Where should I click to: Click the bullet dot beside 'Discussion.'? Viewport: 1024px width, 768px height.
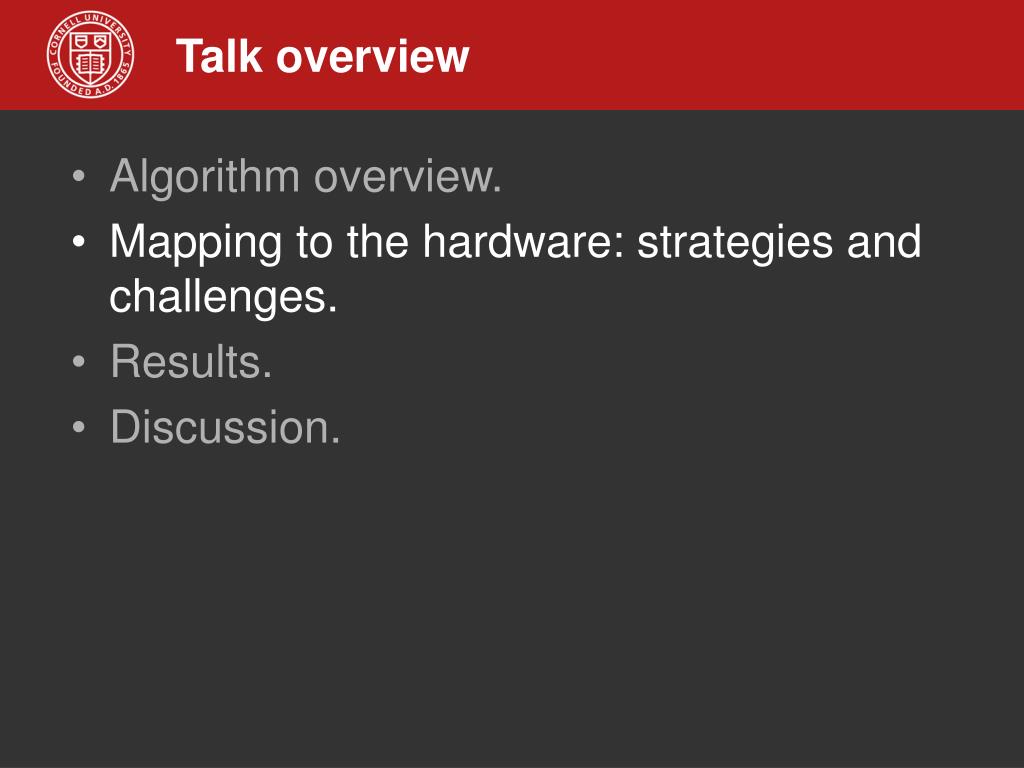[x=79, y=427]
